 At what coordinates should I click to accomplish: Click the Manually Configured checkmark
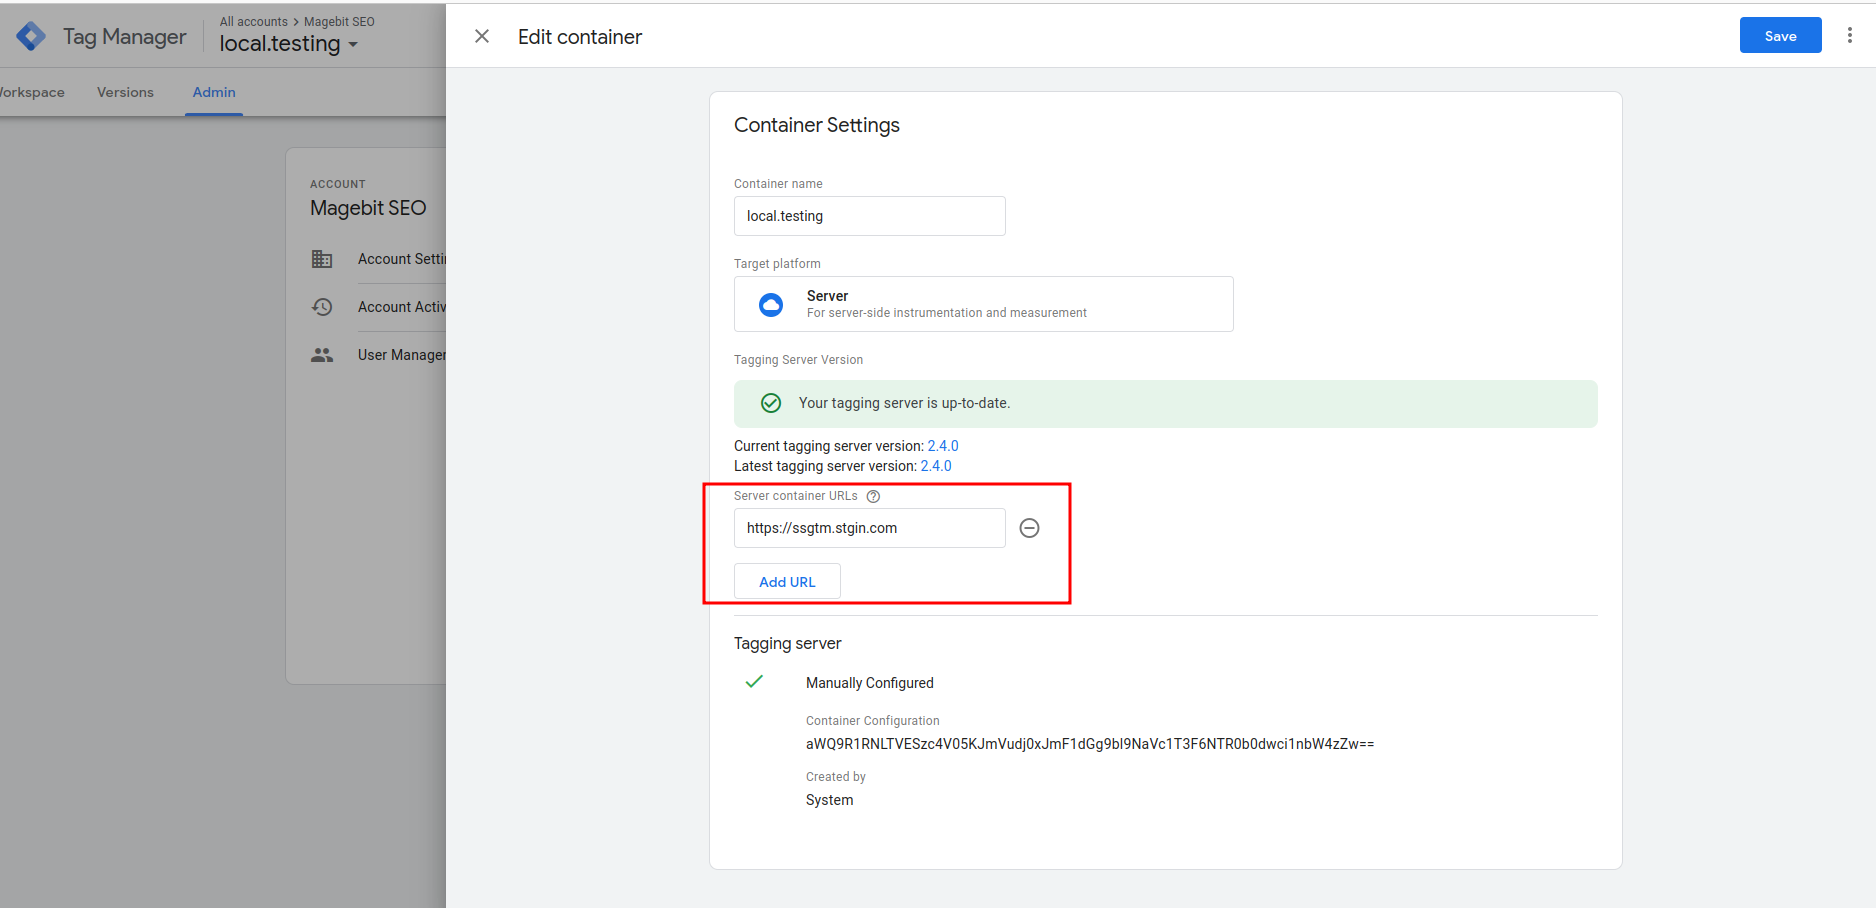coord(754,681)
